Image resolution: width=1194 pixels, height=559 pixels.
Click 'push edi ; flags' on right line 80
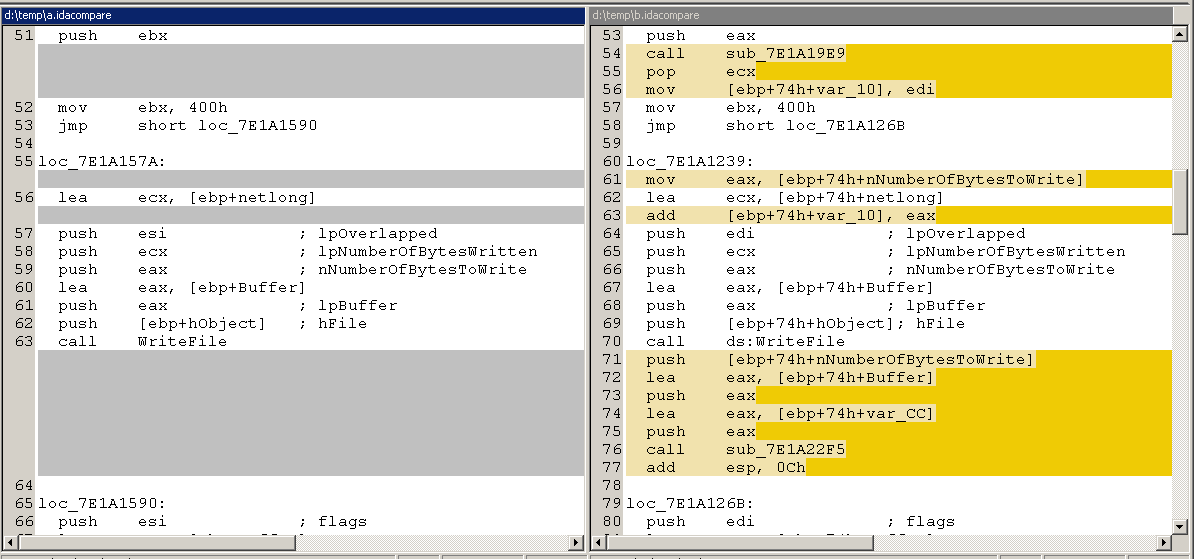(800, 522)
